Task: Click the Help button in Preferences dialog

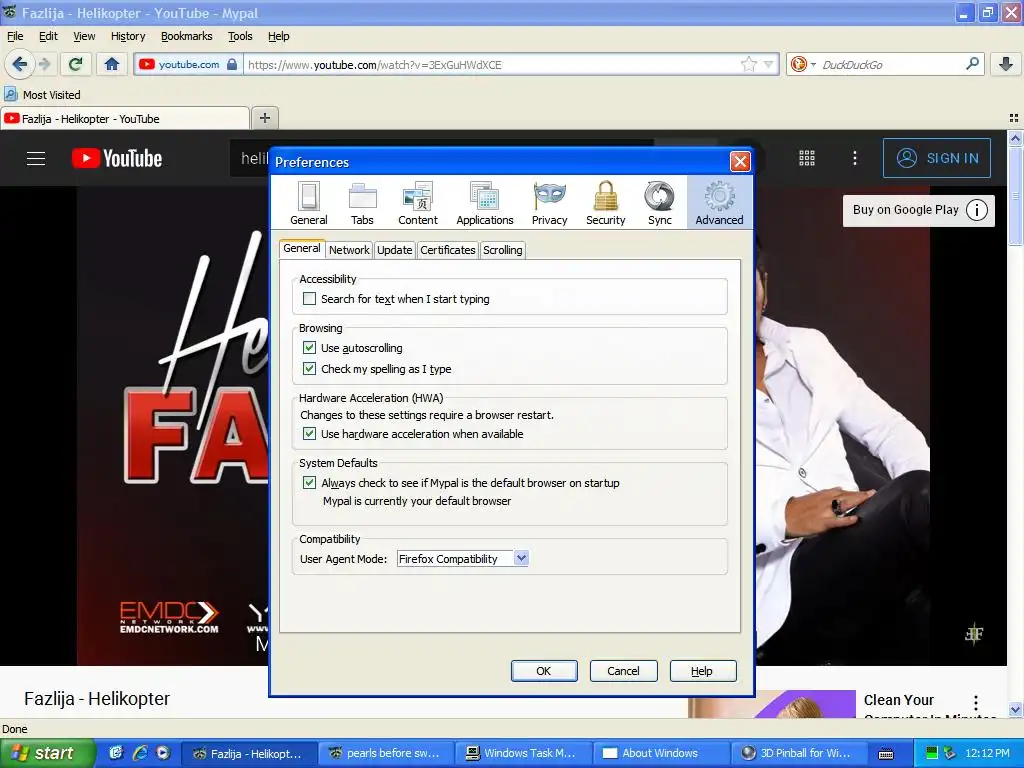Action: (702, 671)
